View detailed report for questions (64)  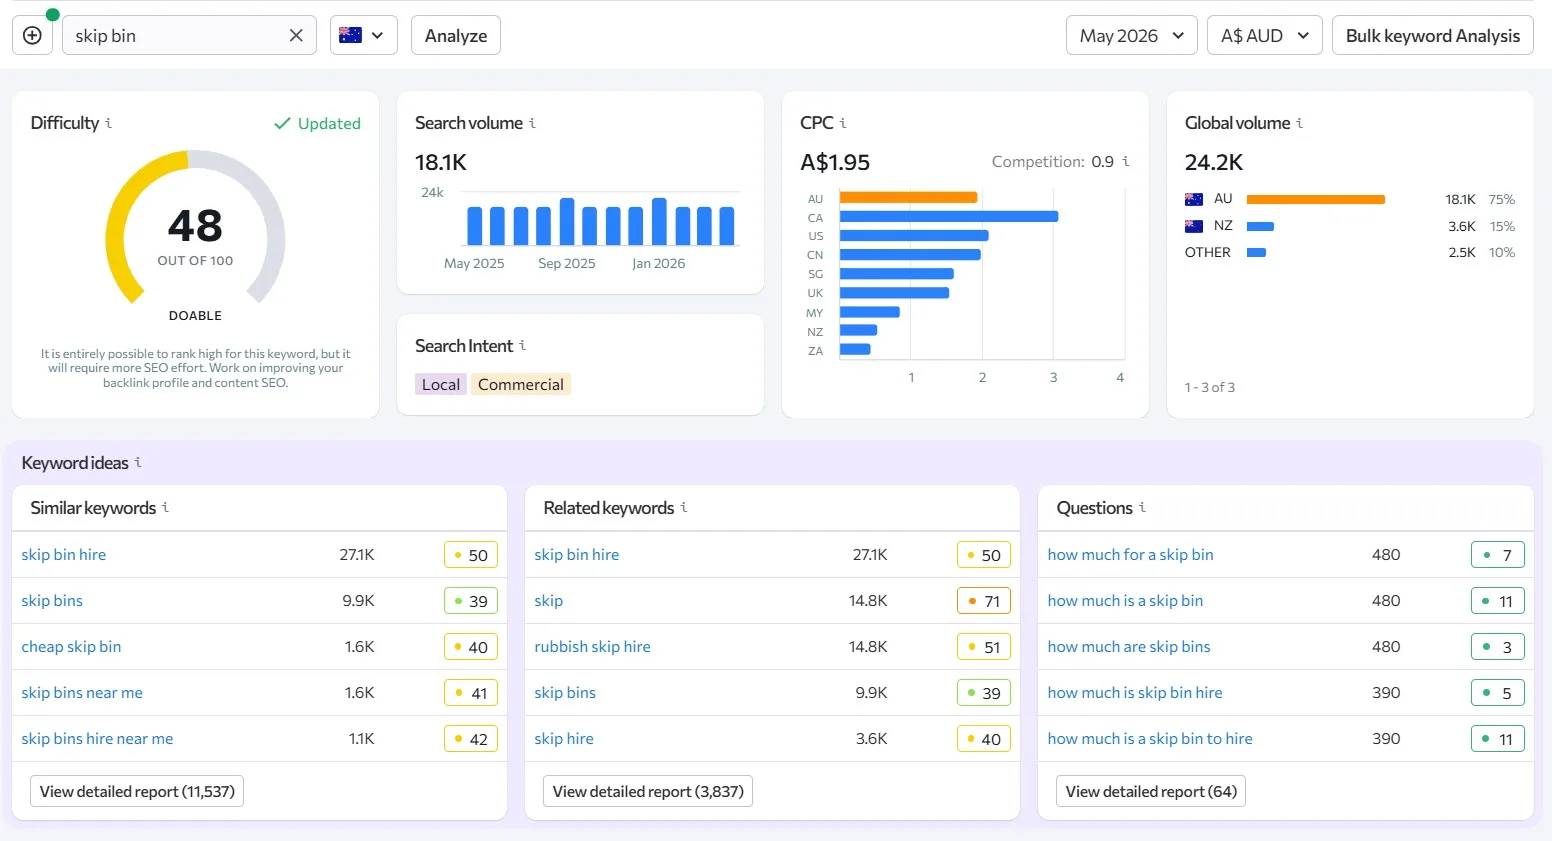[x=1151, y=791]
